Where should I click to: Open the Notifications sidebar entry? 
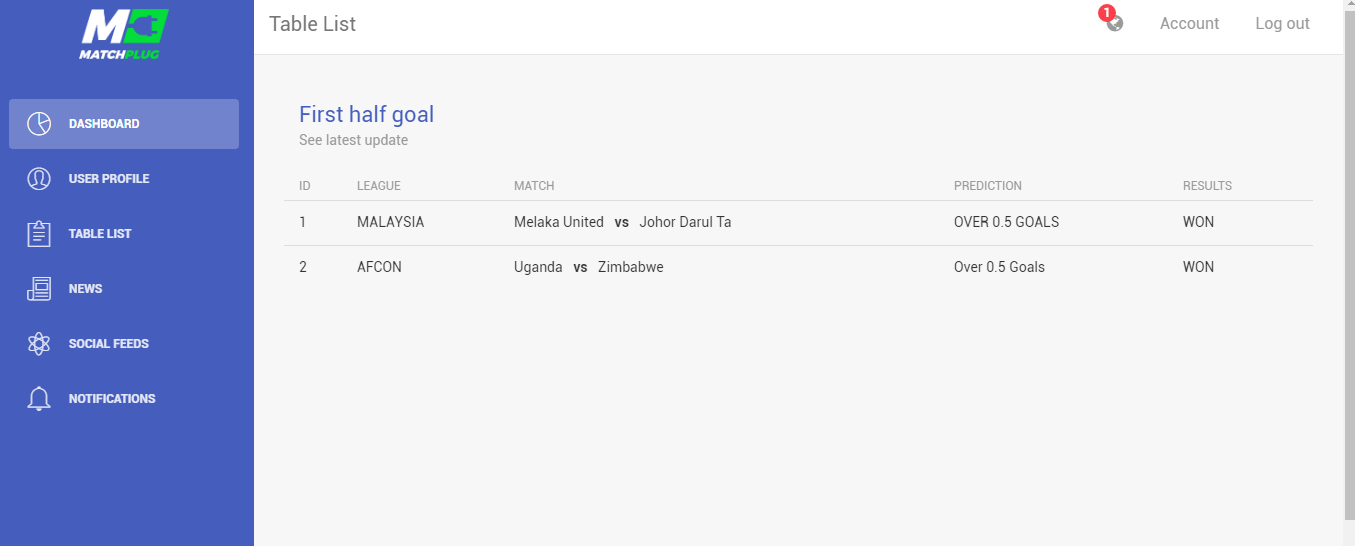pyautogui.click(x=124, y=399)
